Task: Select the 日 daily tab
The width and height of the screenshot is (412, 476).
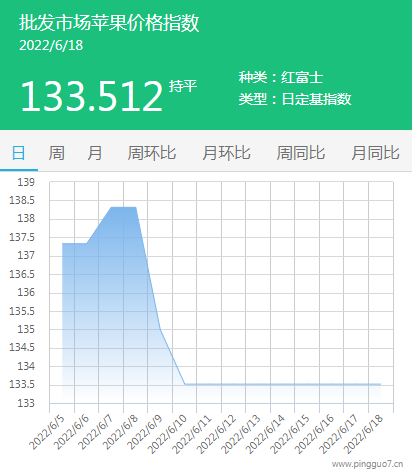Action: 19,153
